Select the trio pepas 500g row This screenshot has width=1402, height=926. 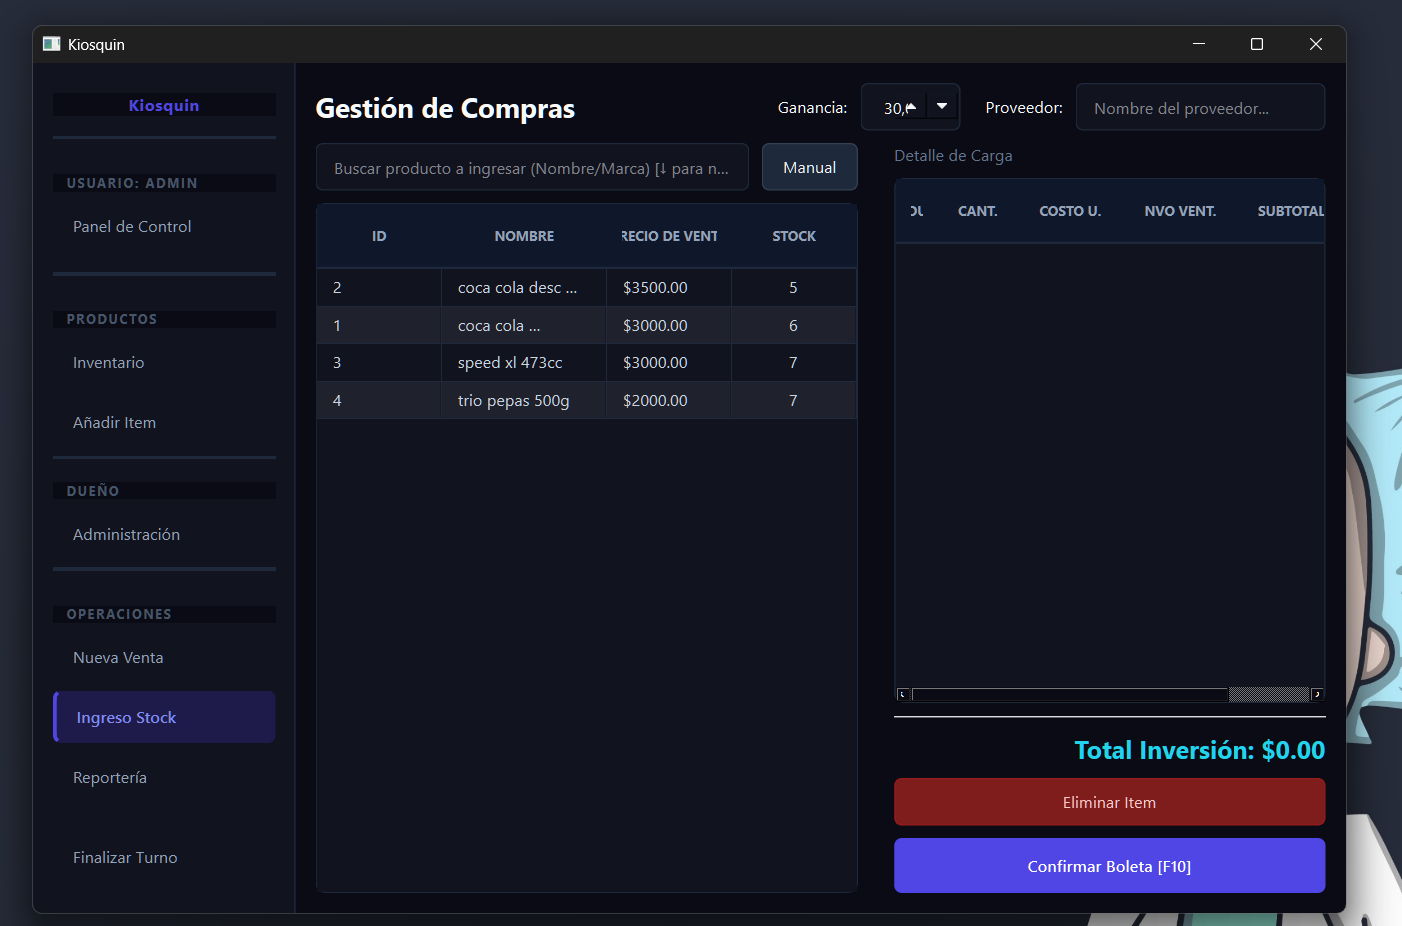coord(587,400)
